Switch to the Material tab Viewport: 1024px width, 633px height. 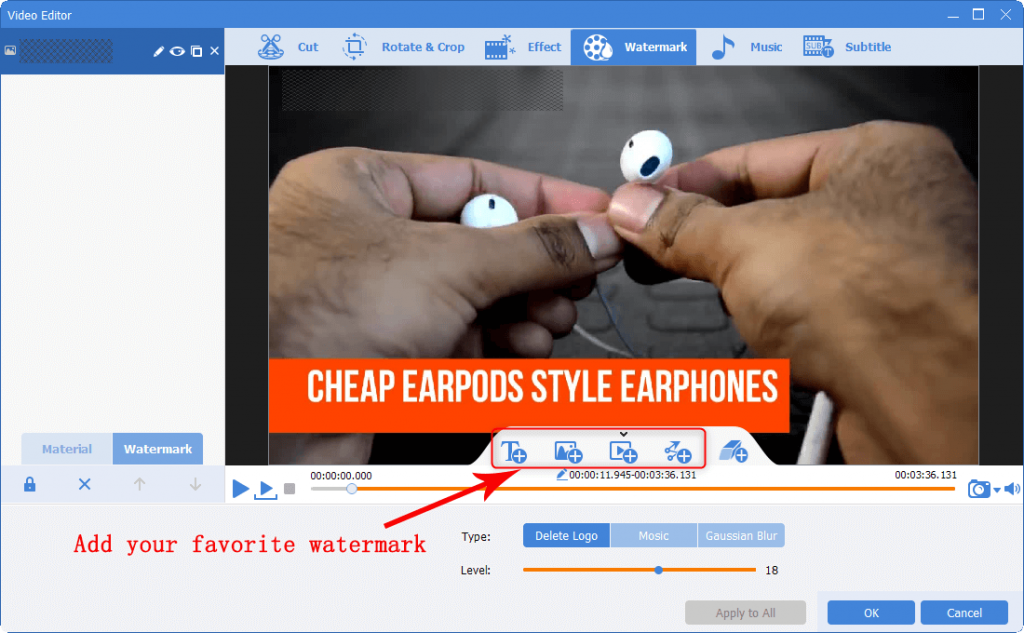pos(67,449)
